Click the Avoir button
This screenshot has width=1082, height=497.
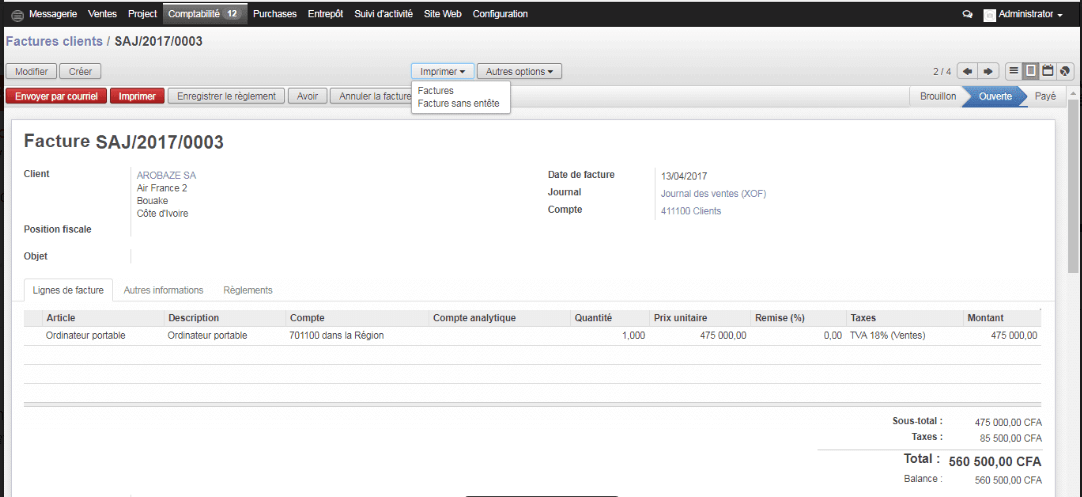tap(307, 96)
